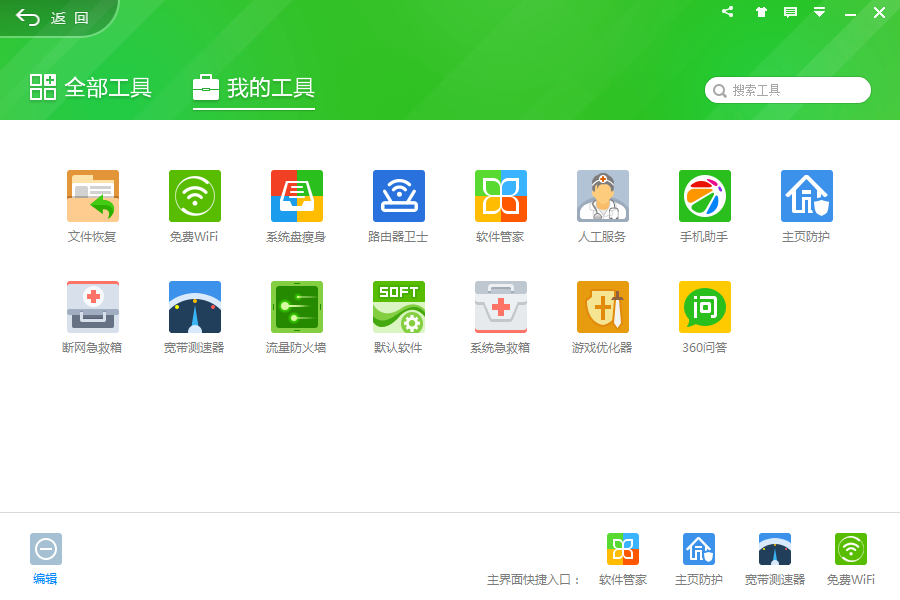
Task: Click the 宽带测速器 shortcut in the bottom bar
Action: coord(775,549)
